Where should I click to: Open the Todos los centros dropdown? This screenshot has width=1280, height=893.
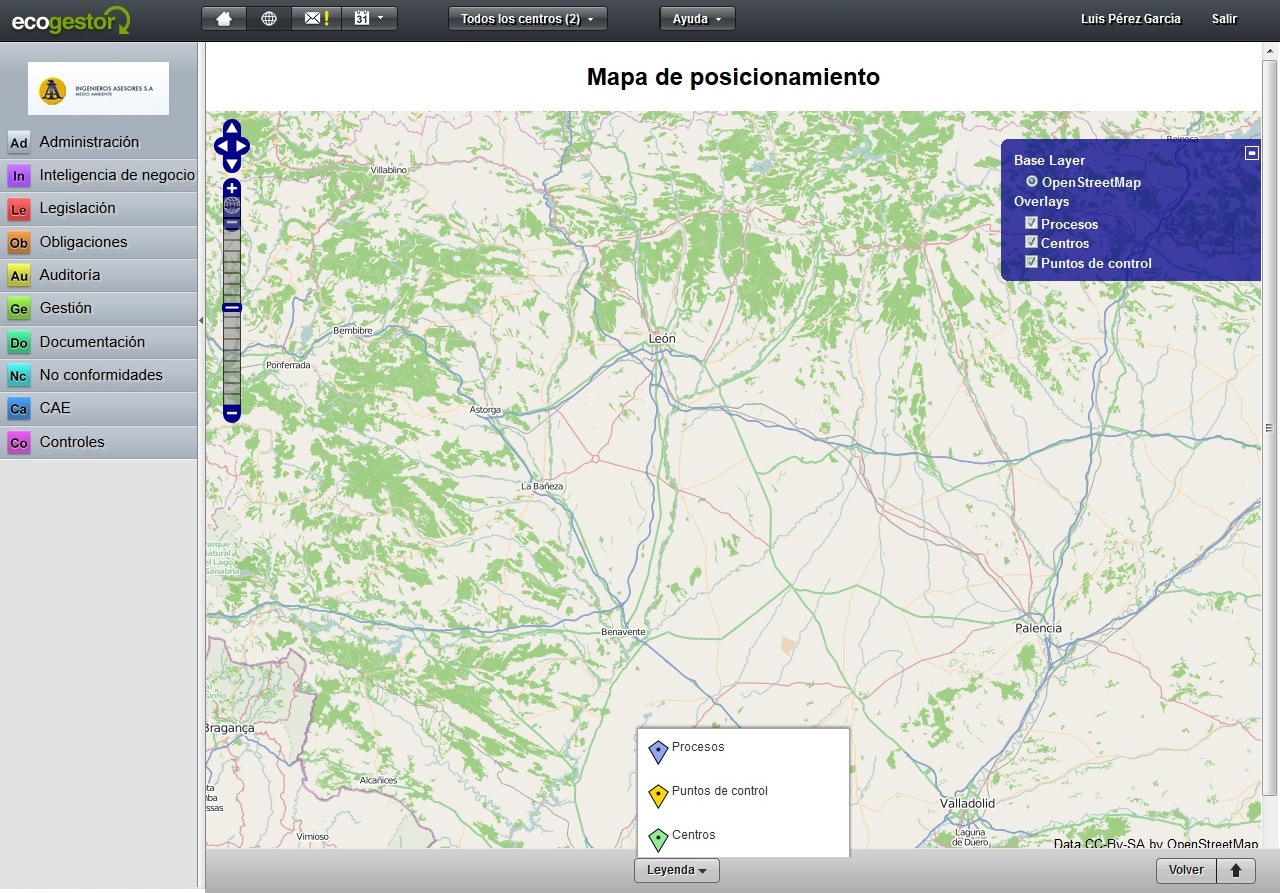[527, 17]
